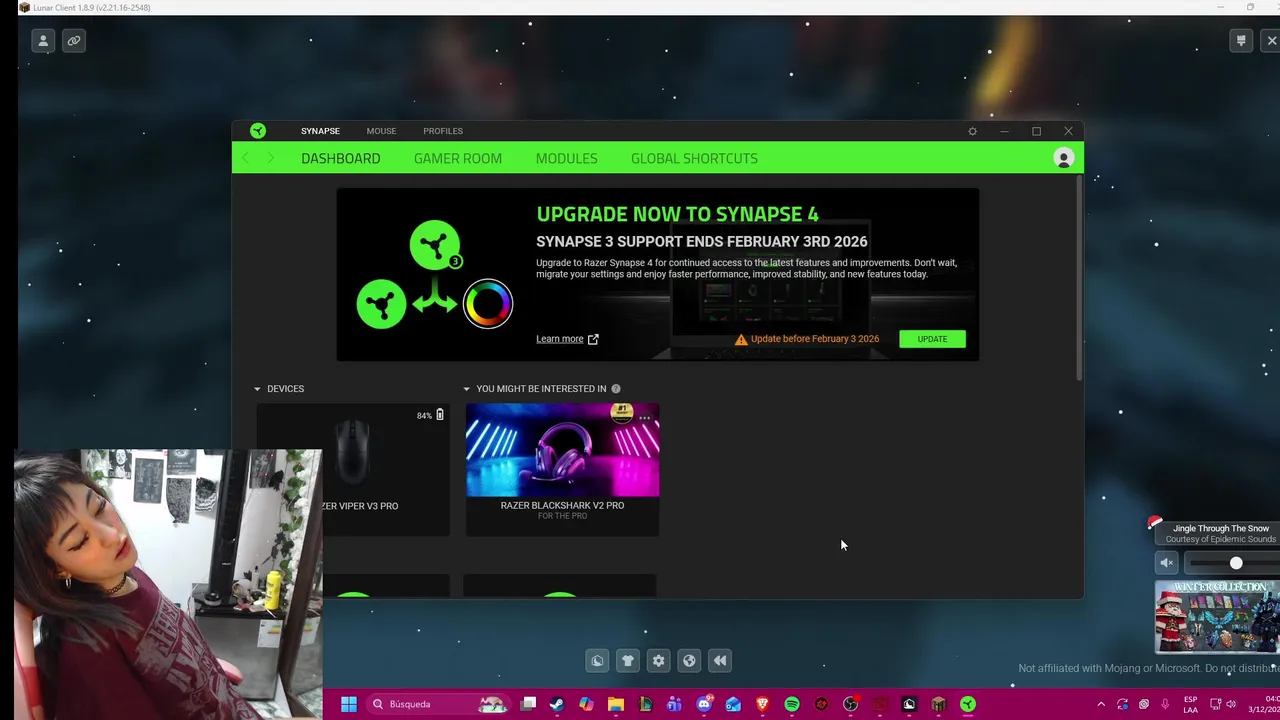Switch to the Synapse tab
1280x720 pixels.
[x=320, y=131]
